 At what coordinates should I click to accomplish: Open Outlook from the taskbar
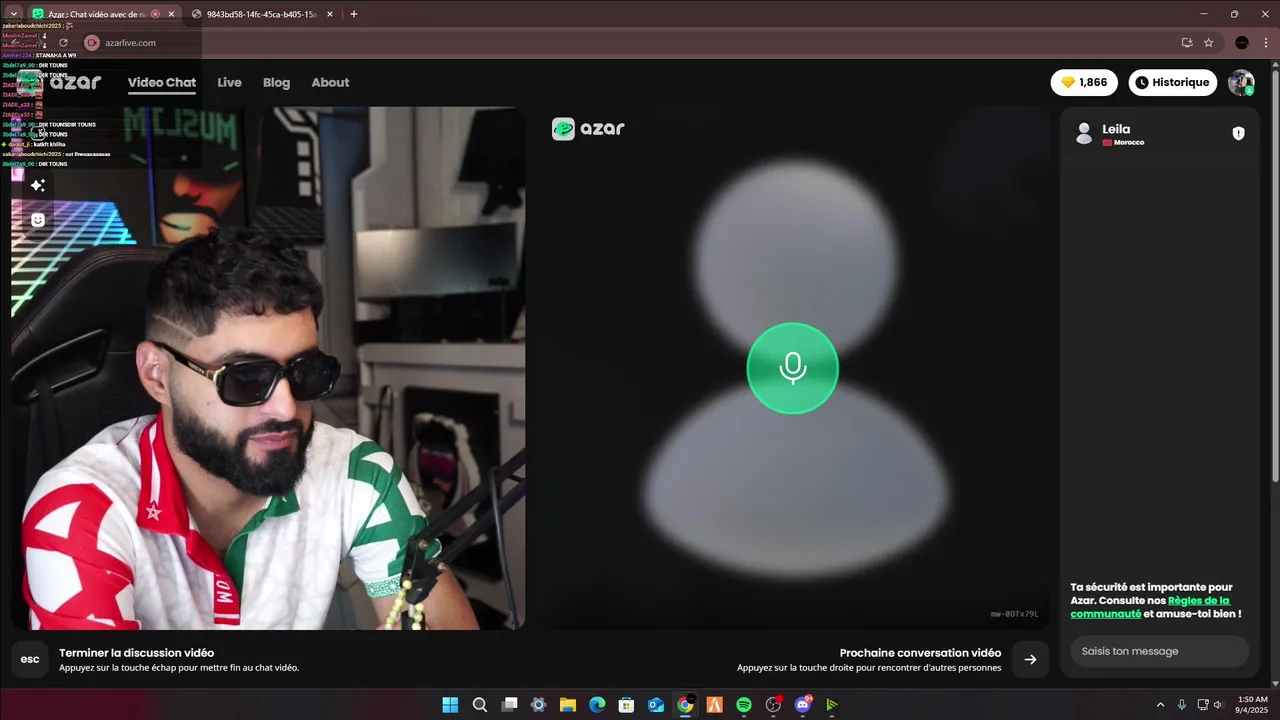pos(656,705)
